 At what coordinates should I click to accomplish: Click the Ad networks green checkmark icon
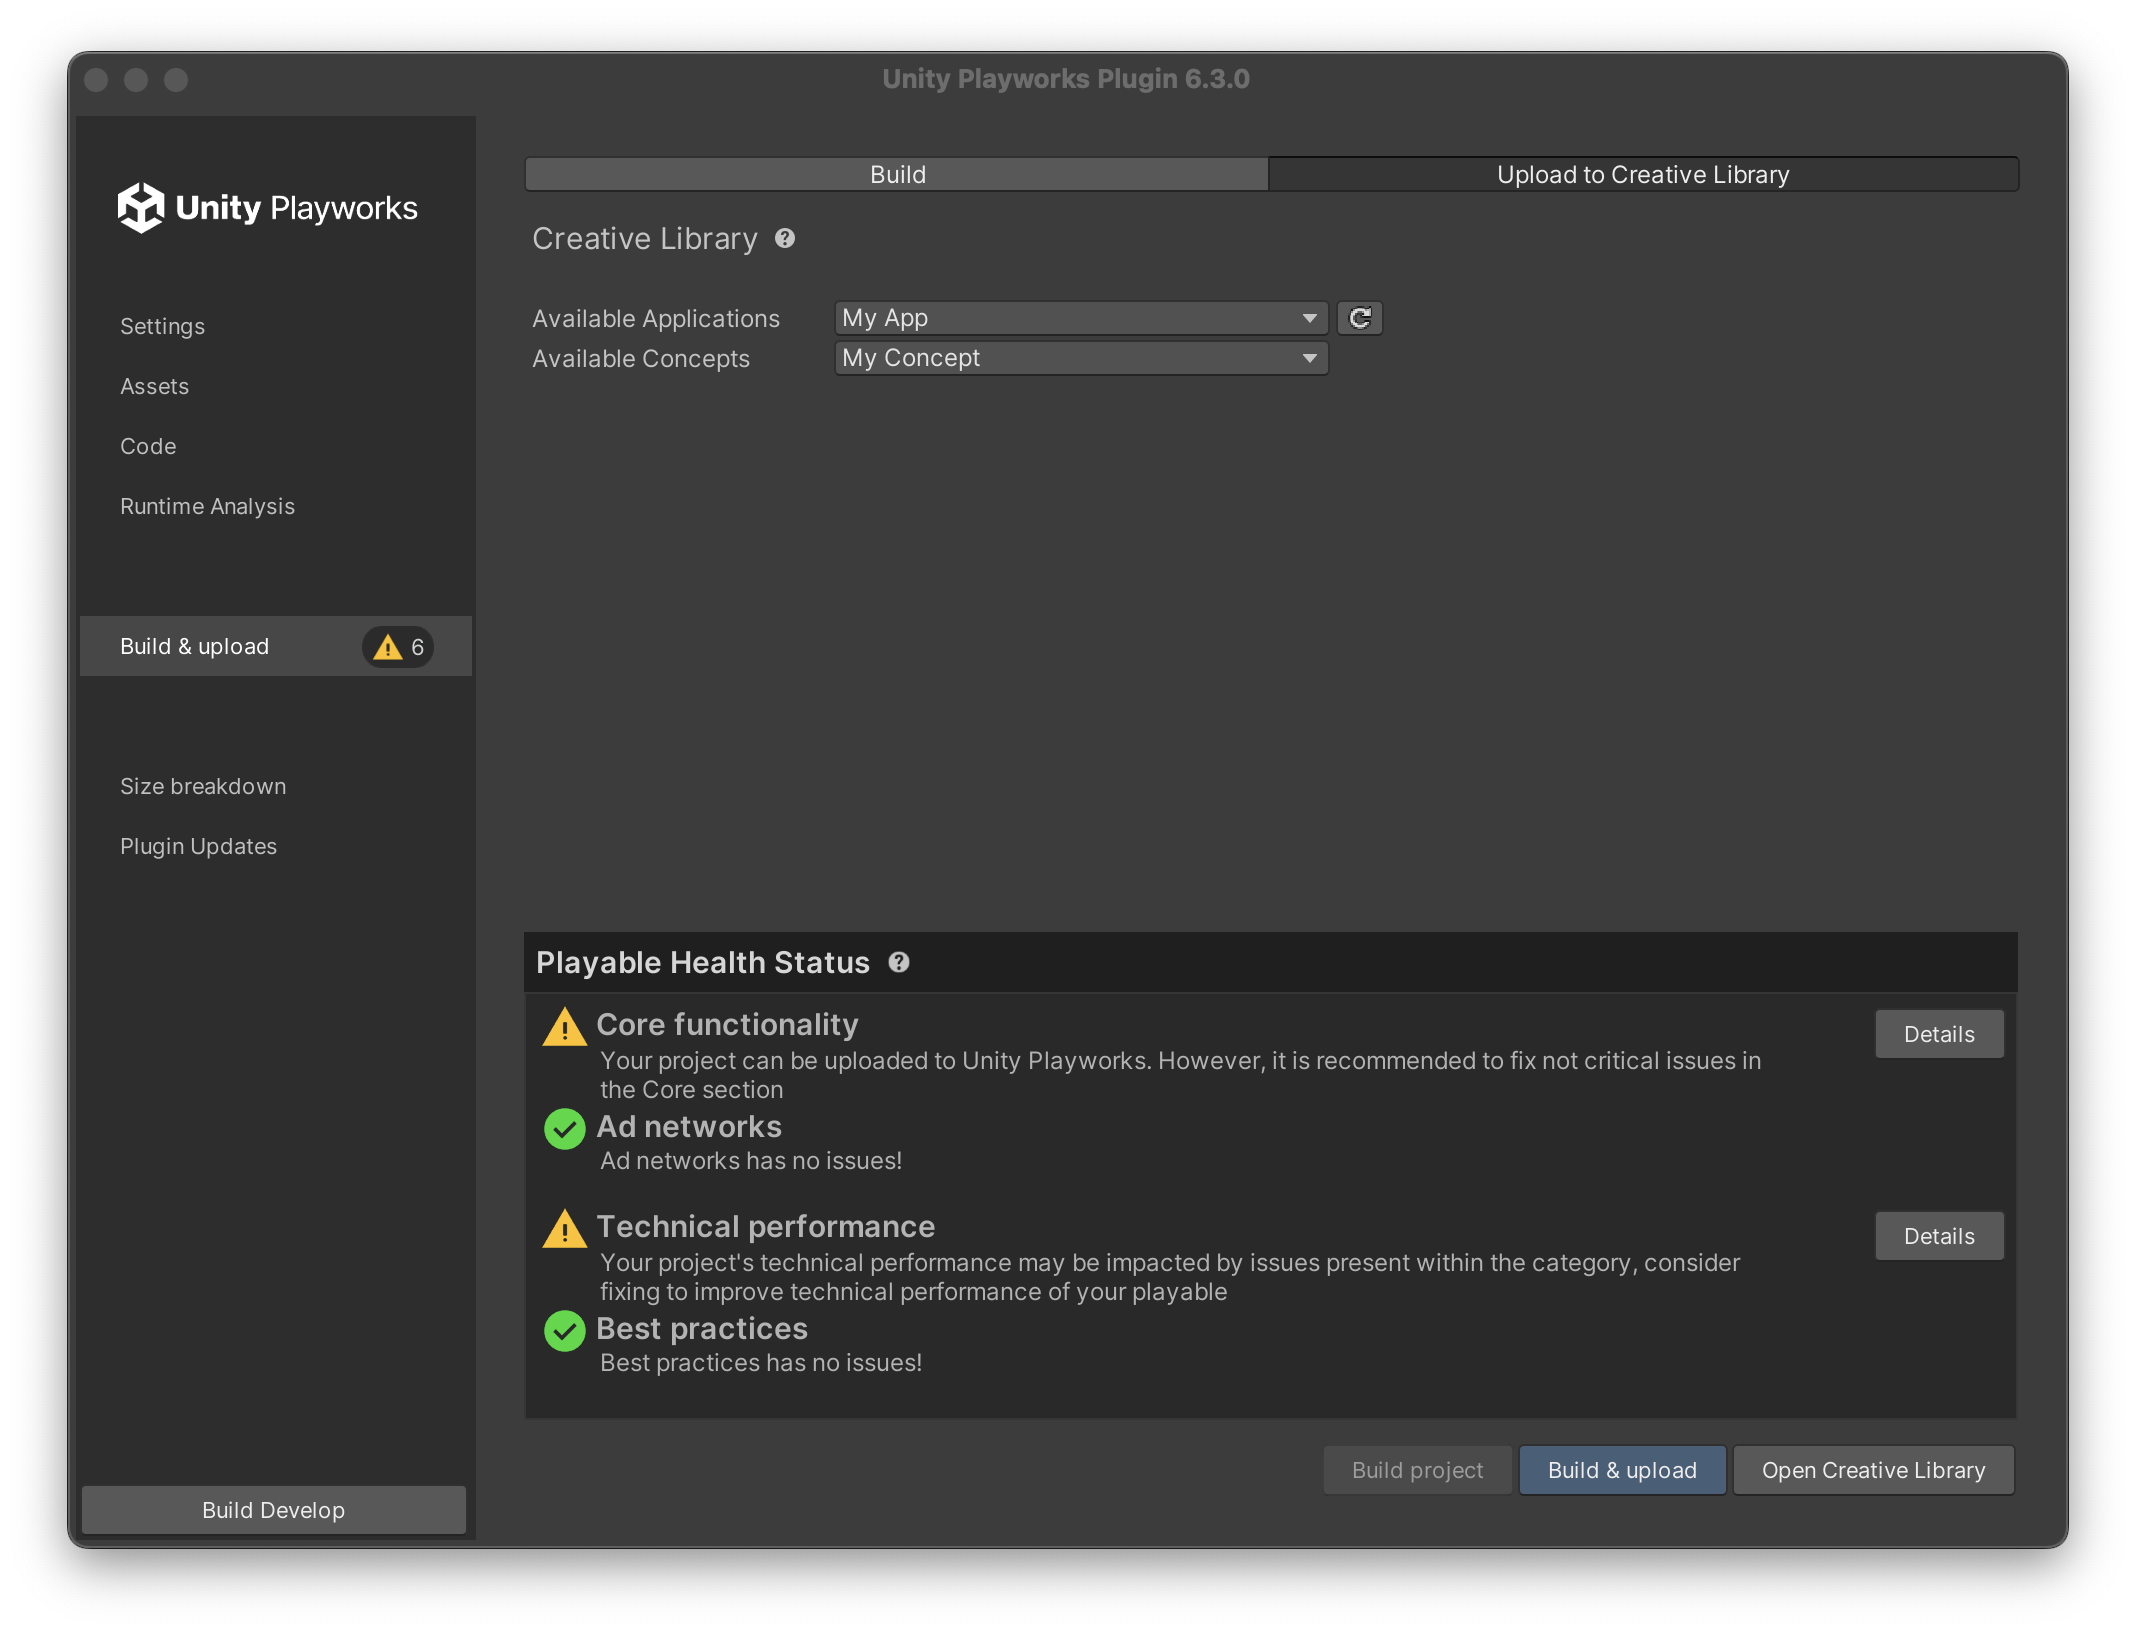[564, 1129]
